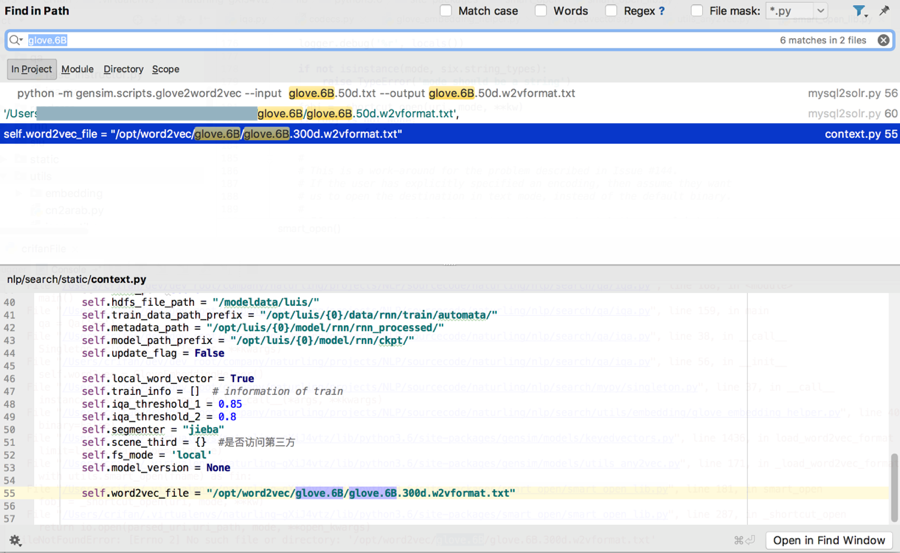Enable the Regex checkbox
This screenshot has width=900, height=553.
[x=611, y=11]
